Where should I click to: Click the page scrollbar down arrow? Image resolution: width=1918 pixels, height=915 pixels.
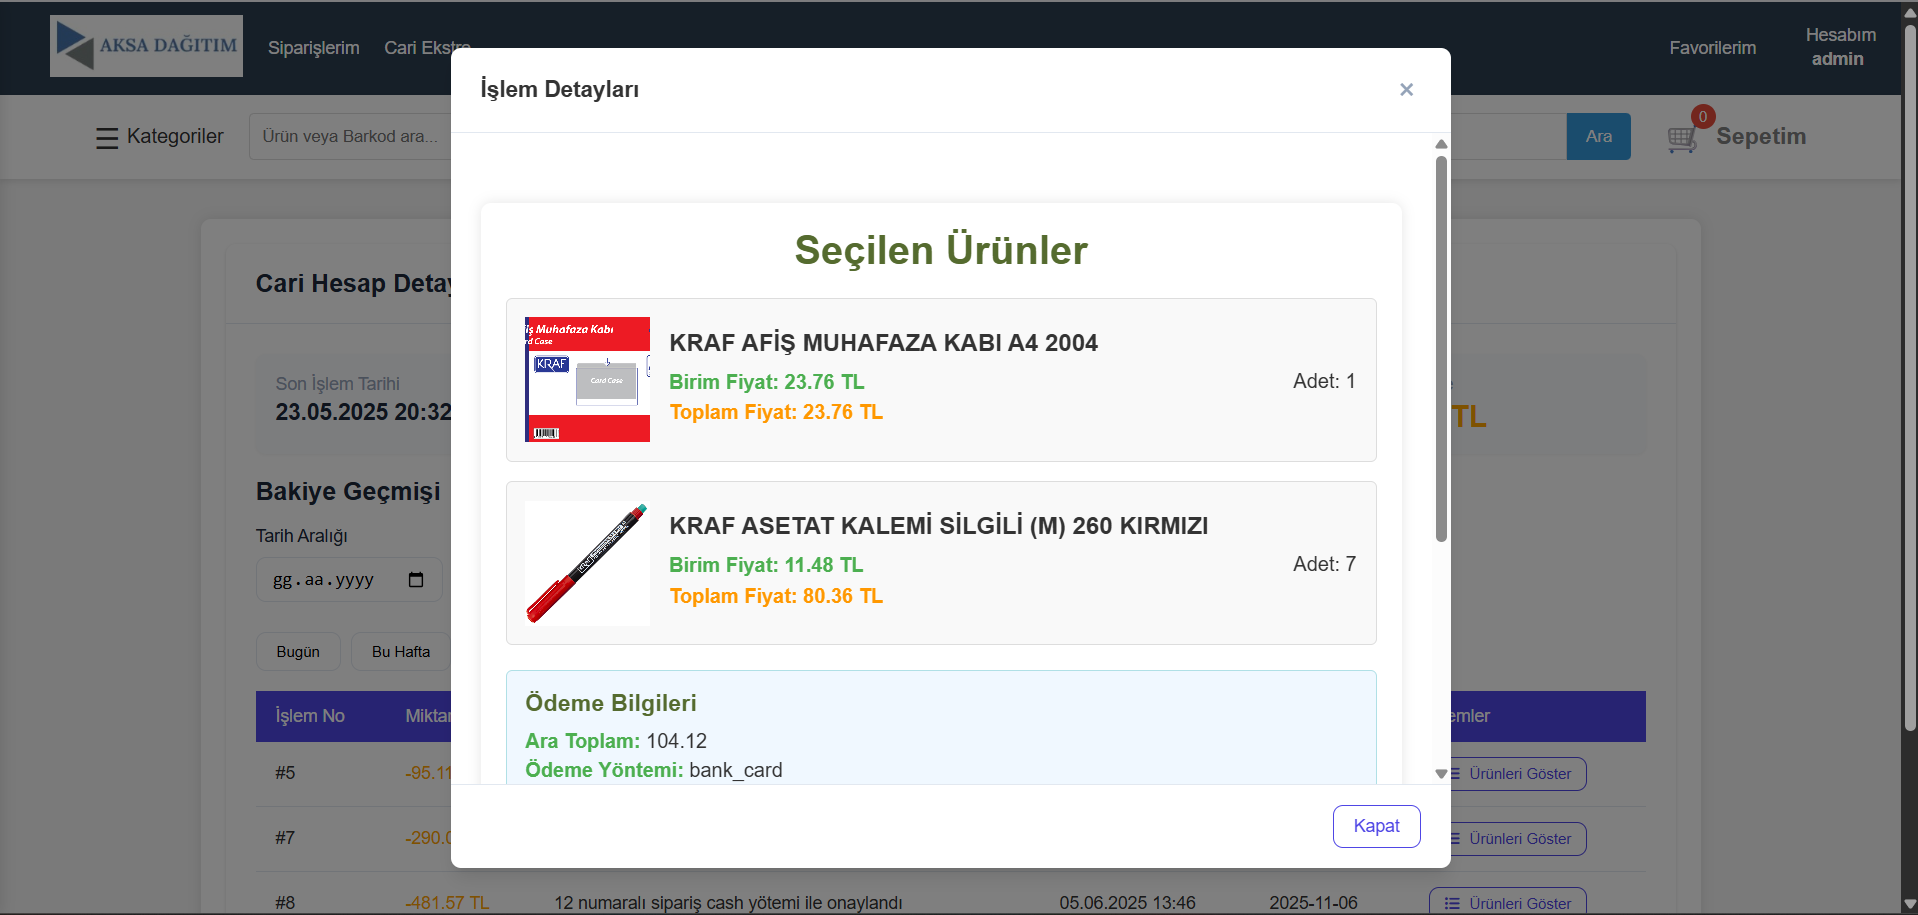click(x=1909, y=905)
